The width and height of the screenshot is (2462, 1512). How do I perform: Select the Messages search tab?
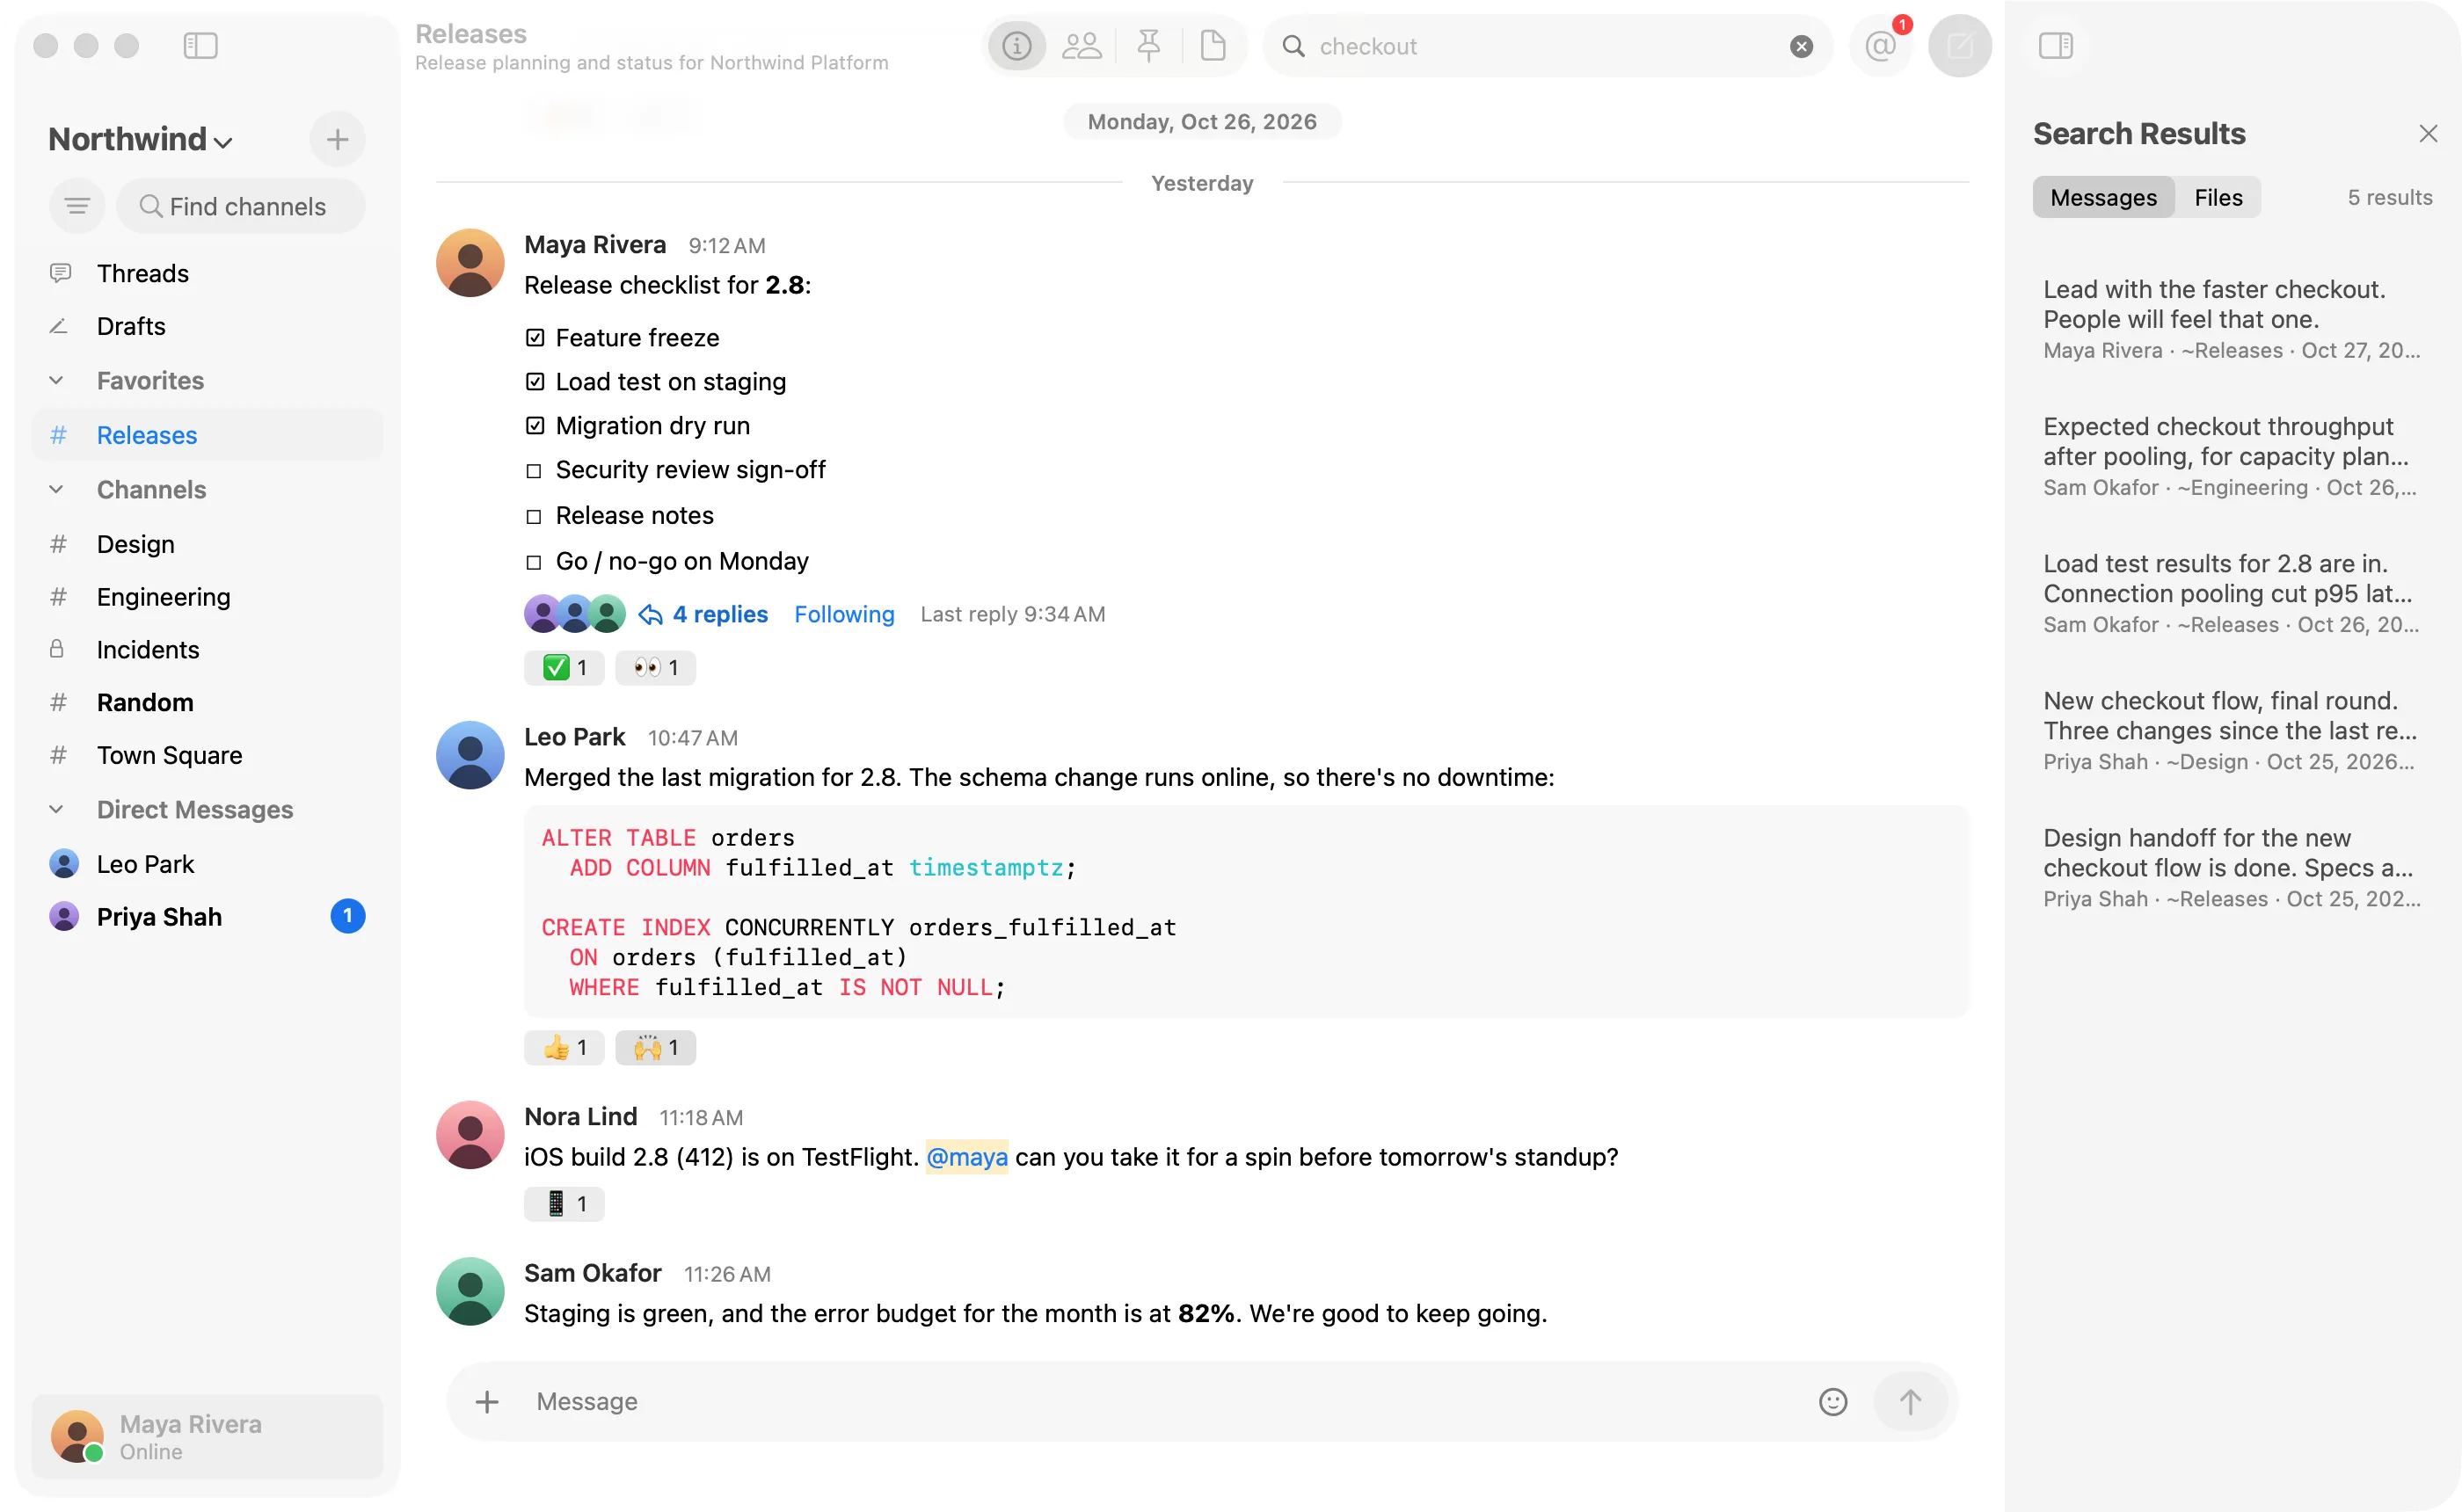pos(2103,198)
